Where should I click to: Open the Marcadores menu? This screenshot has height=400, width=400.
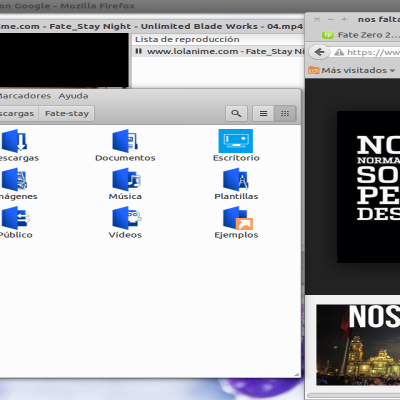pyautogui.click(x=25, y=96)
